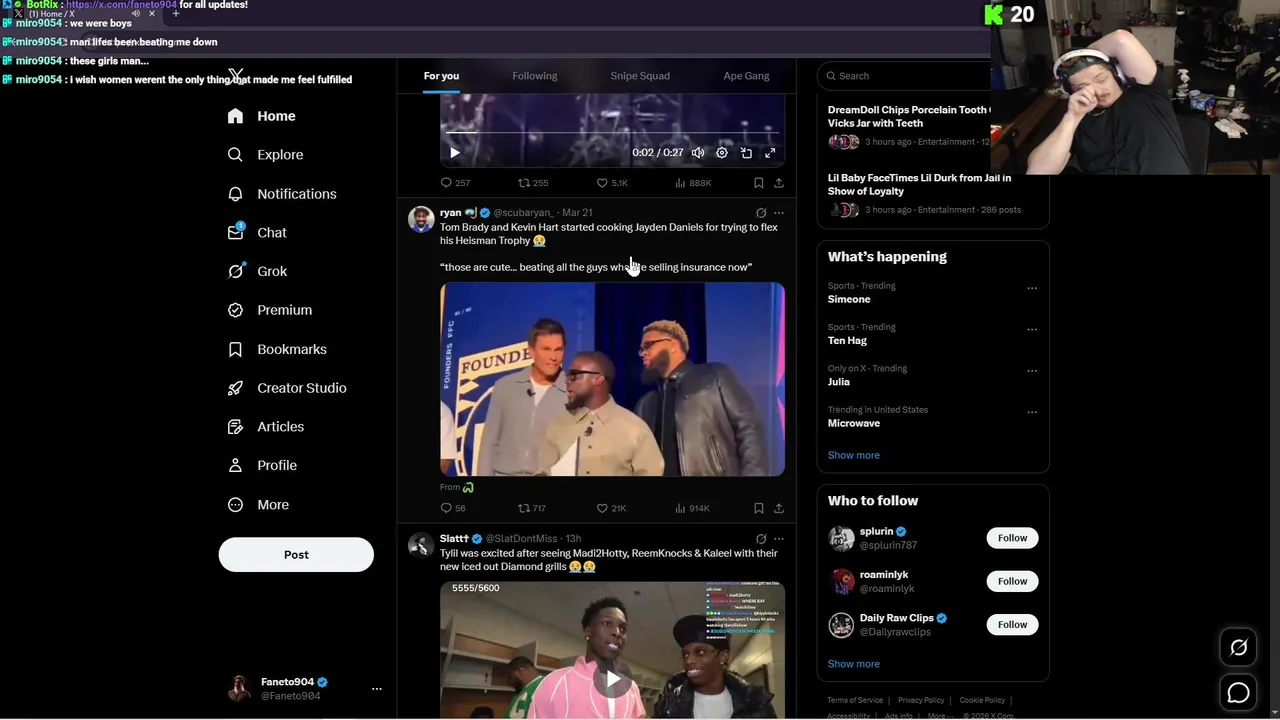
Task: Open more options for Simeone trend
Action: tap(1032, 288)
